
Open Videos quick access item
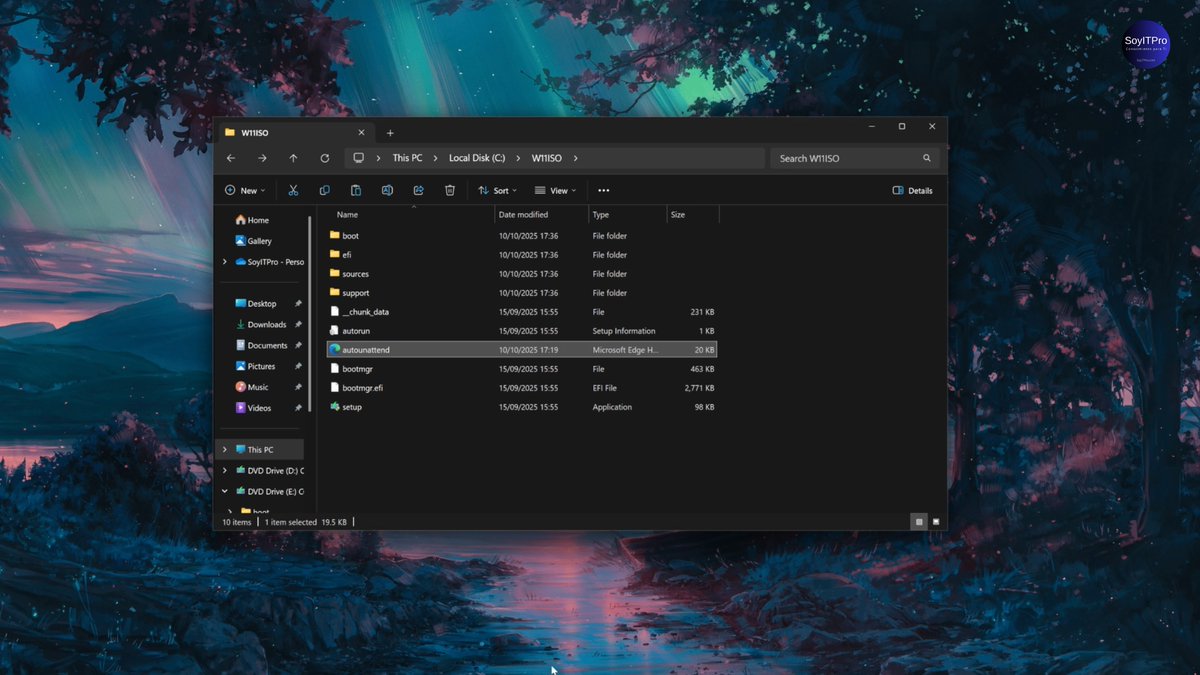tap(253, 408)
